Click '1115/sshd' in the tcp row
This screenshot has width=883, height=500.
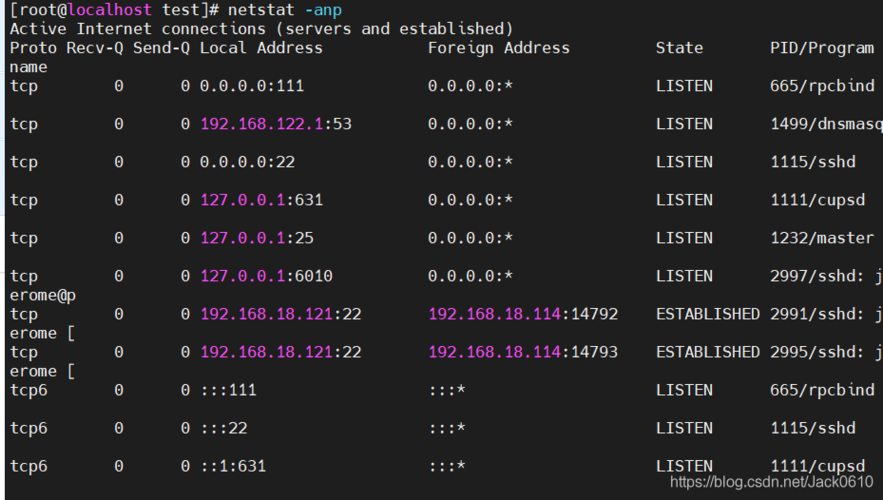(x=813, y=162)
